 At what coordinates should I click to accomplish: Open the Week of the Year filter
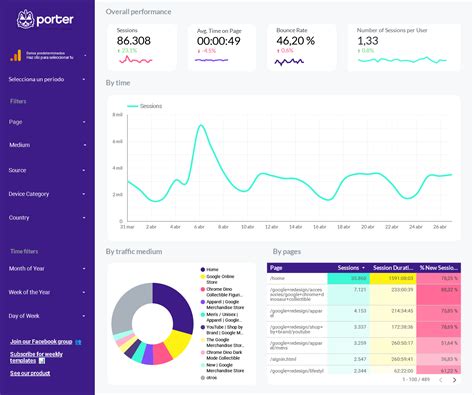coord(47,292)
